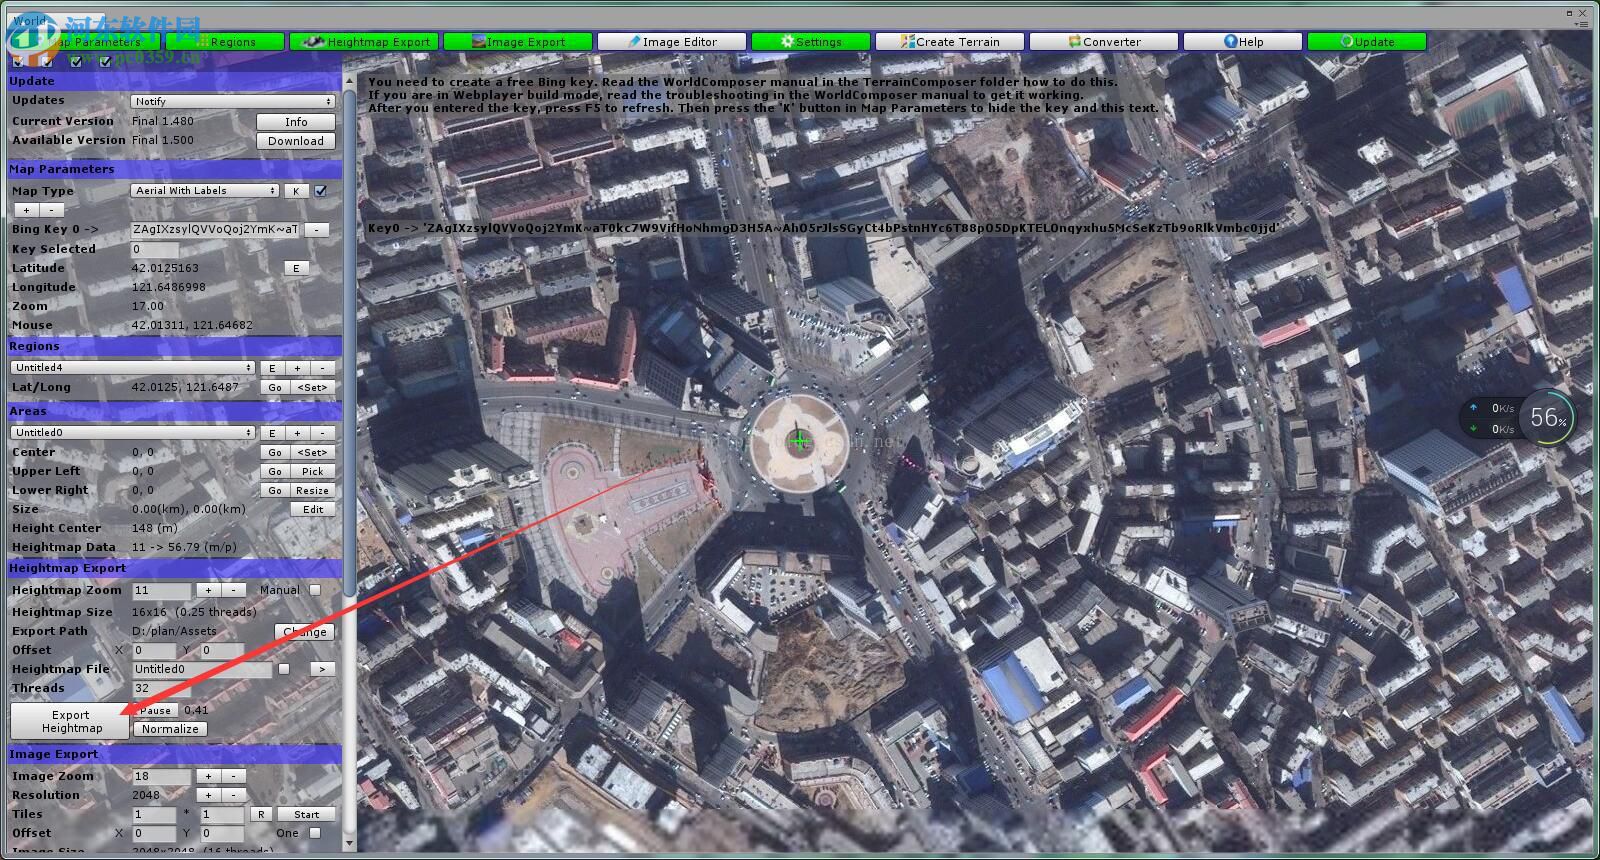Click <Set> in the Center row

point(313,452)
